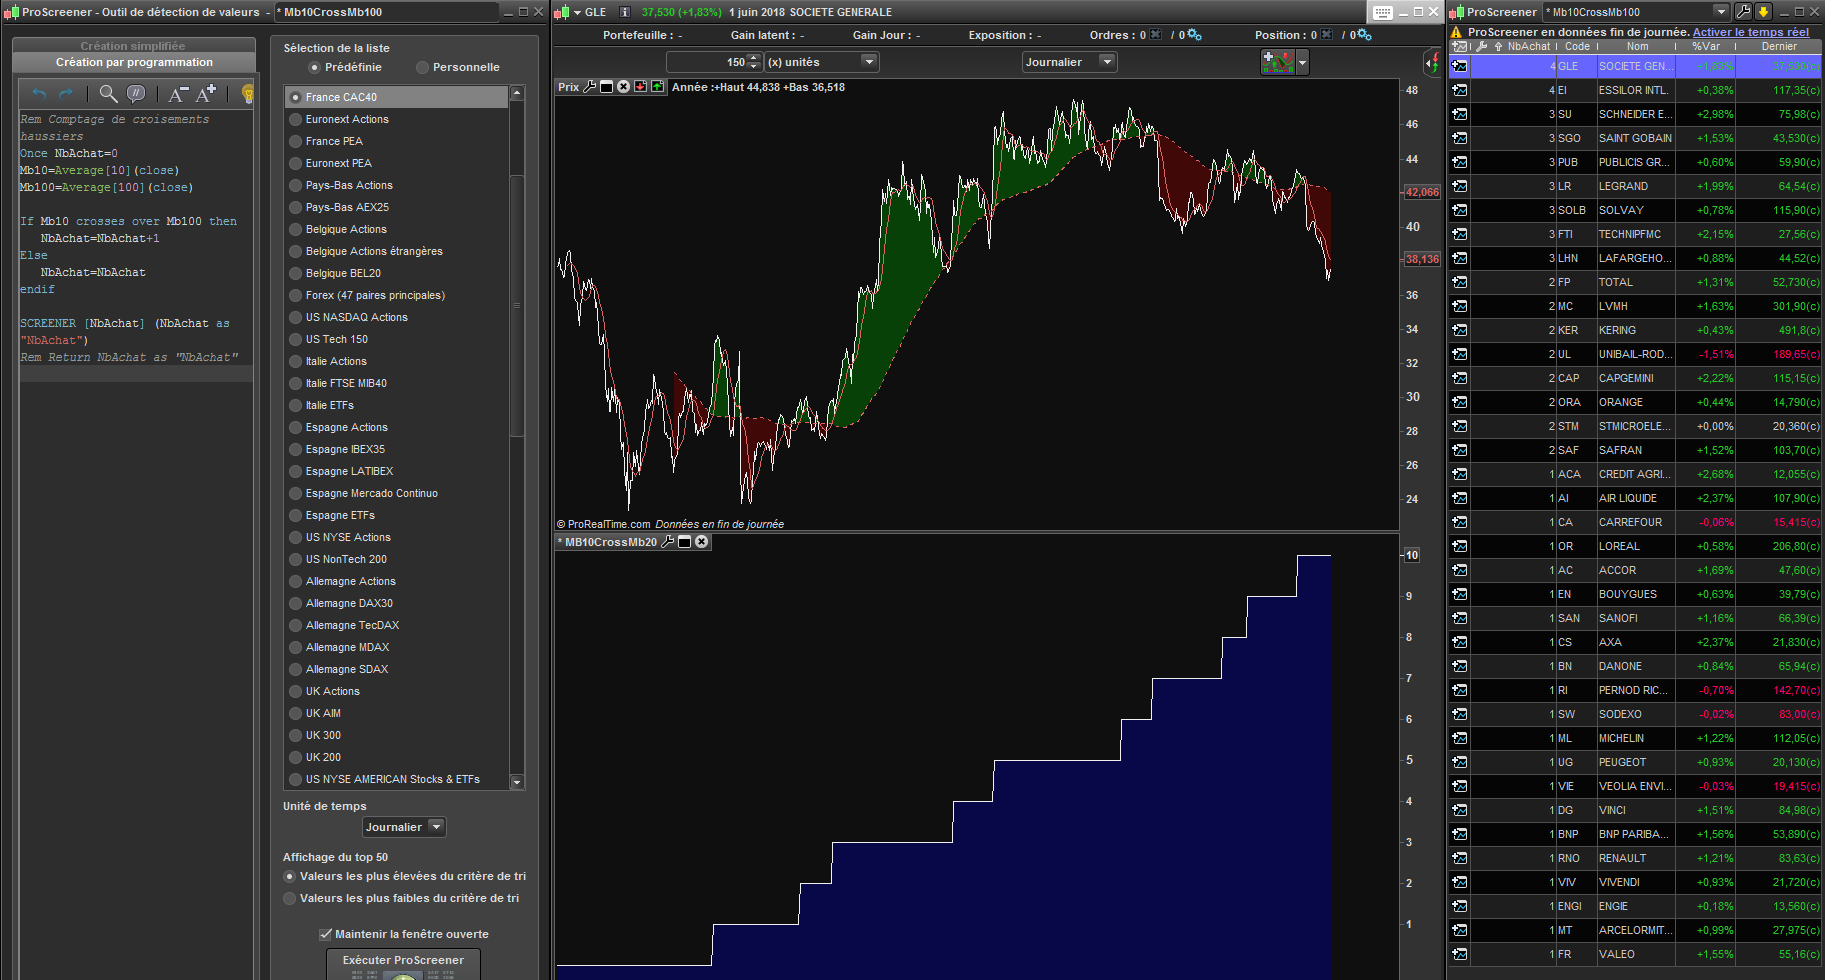Select the LVMH result row

[1635, 306]
